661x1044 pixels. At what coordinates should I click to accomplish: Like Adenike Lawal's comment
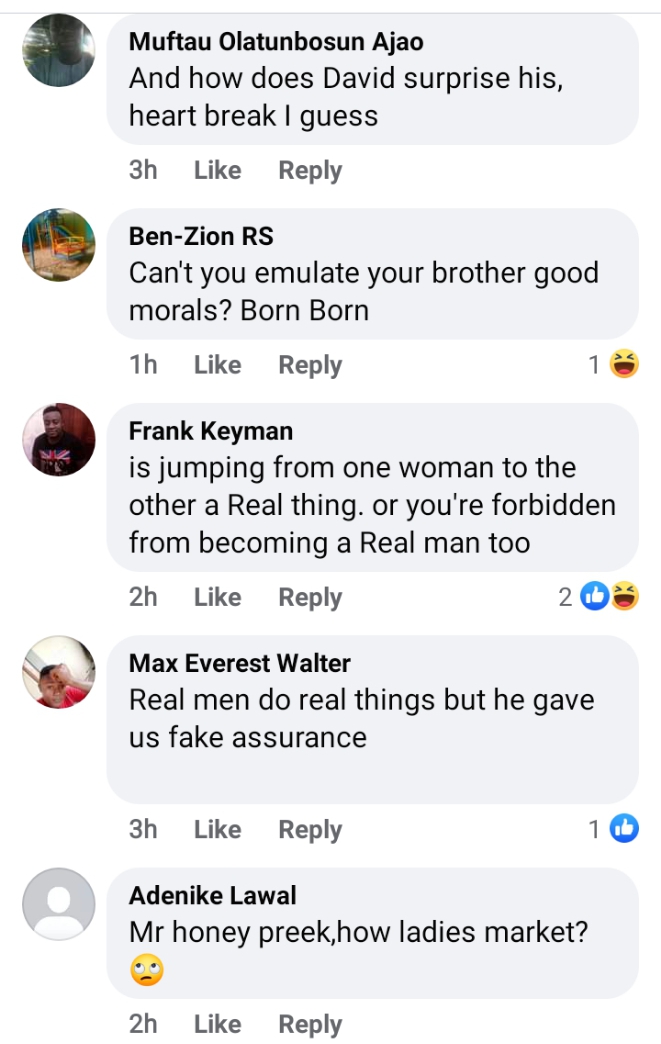coord(217,1024)
